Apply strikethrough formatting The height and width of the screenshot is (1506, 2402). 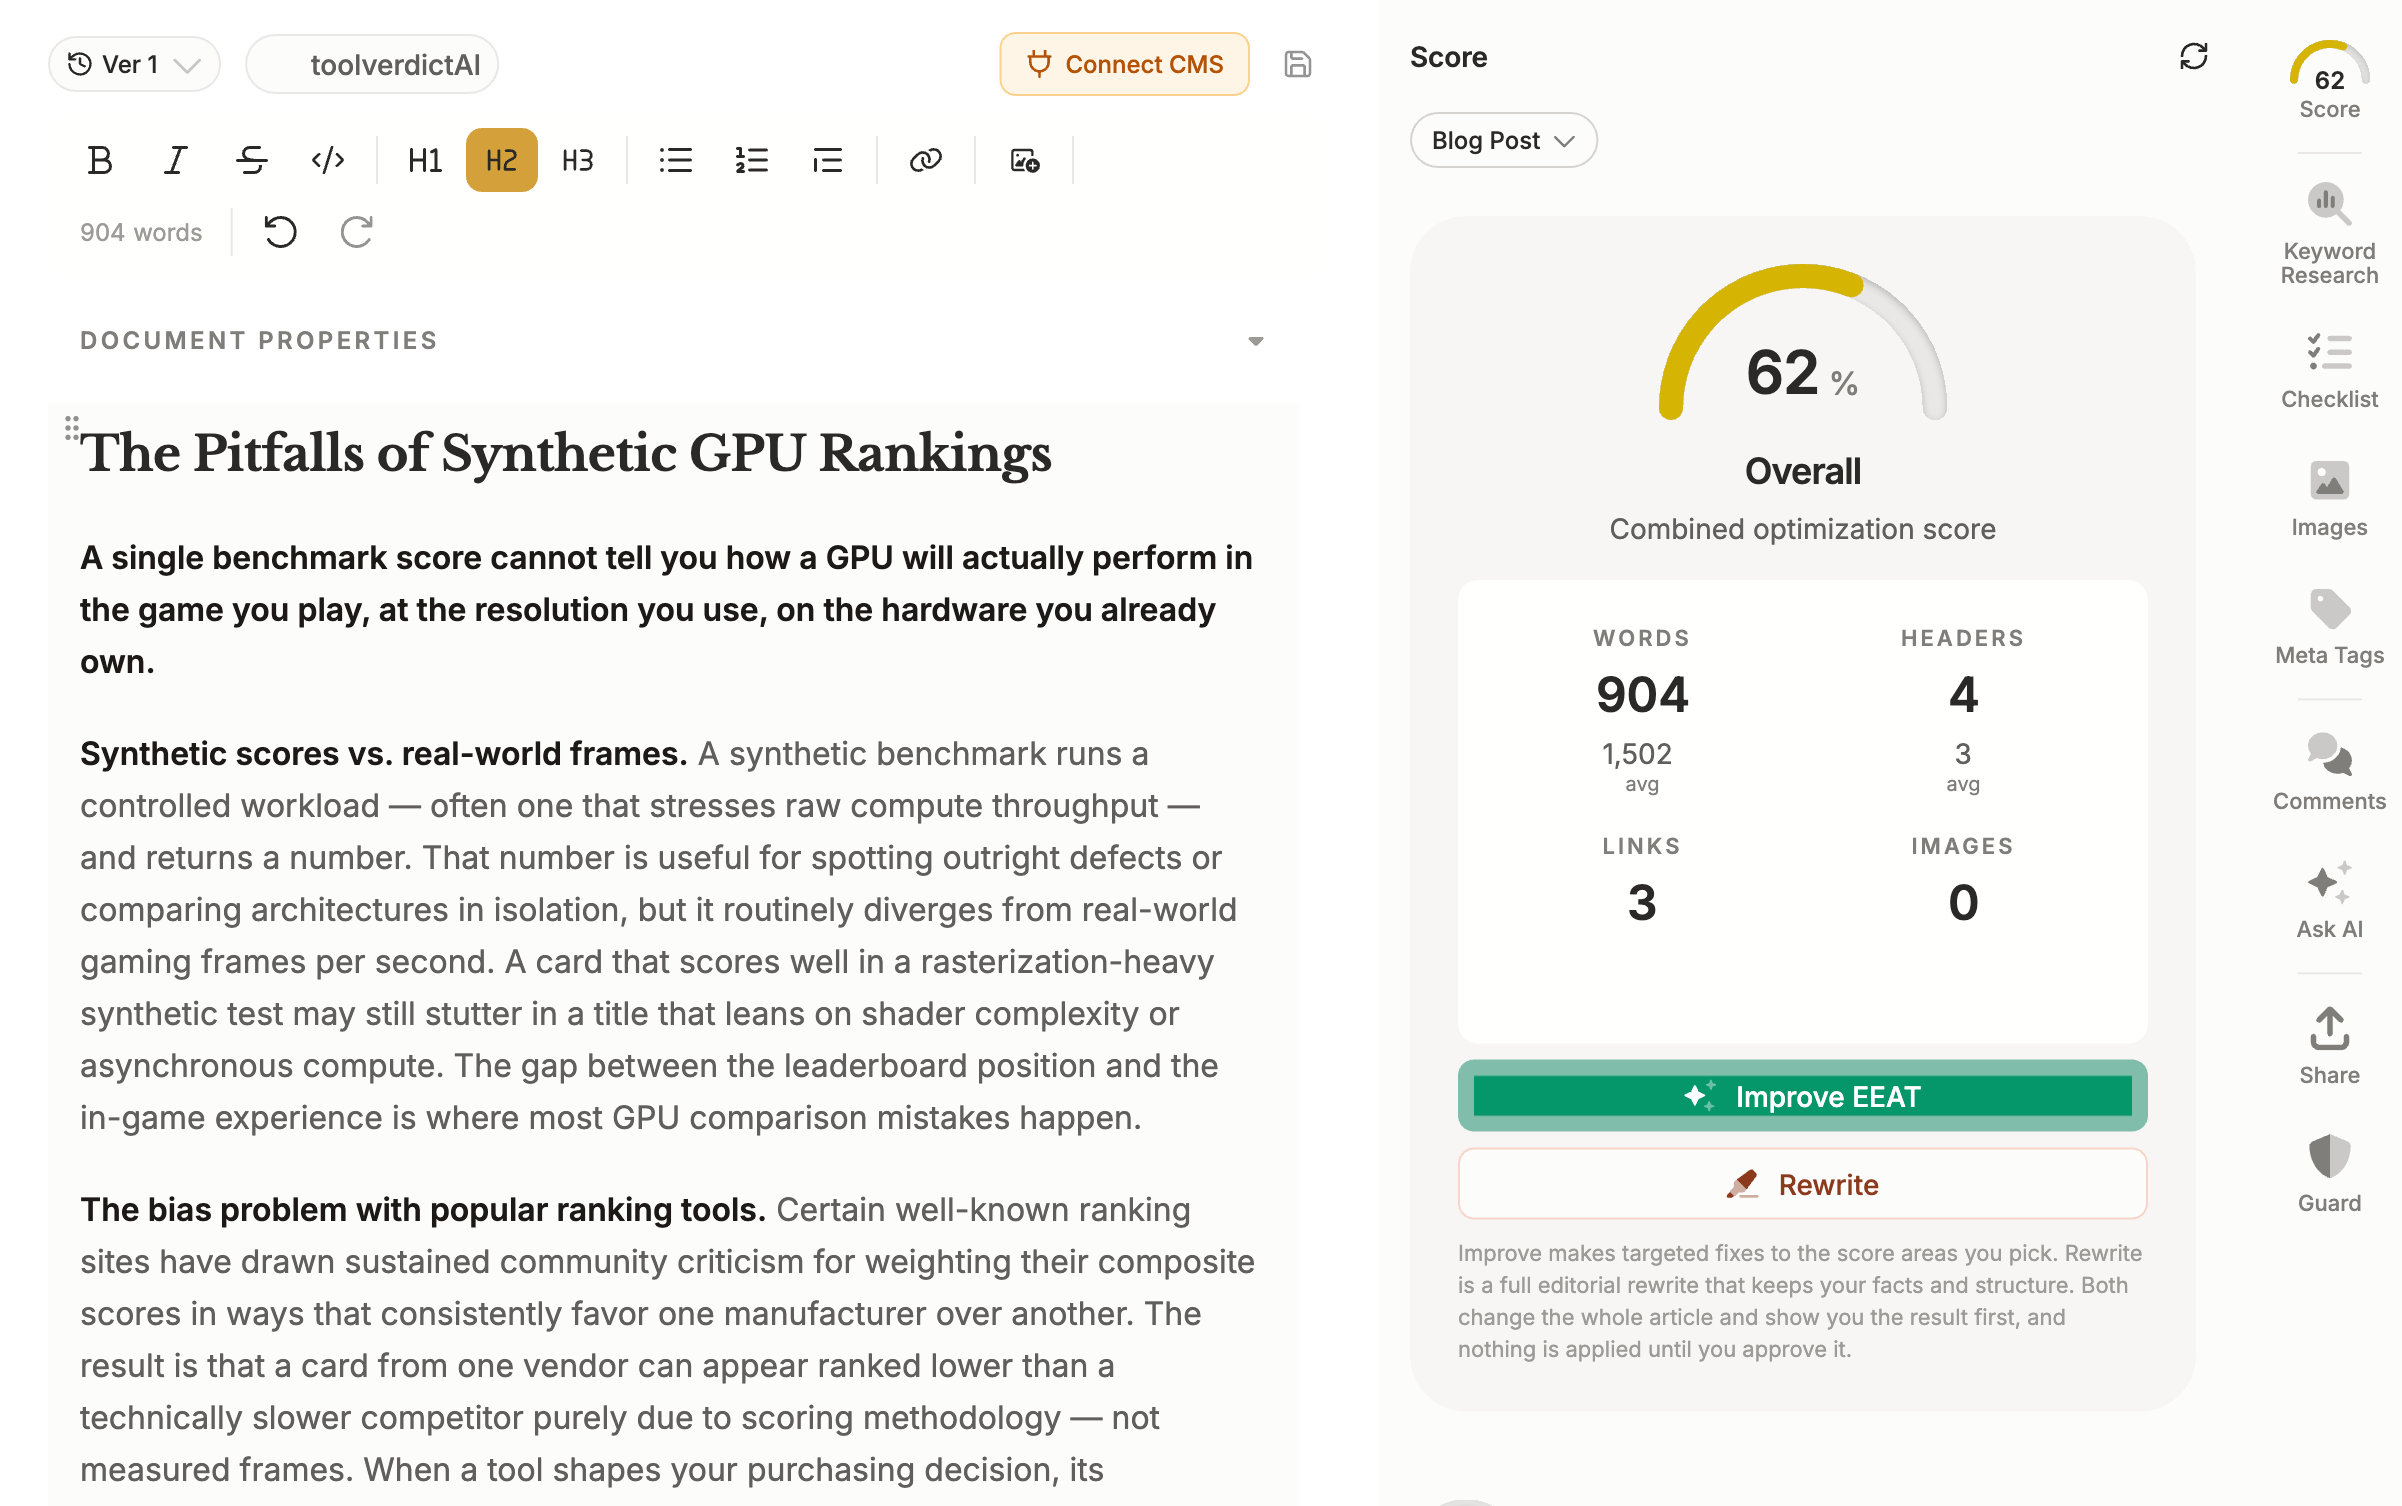tap(252, 160)
